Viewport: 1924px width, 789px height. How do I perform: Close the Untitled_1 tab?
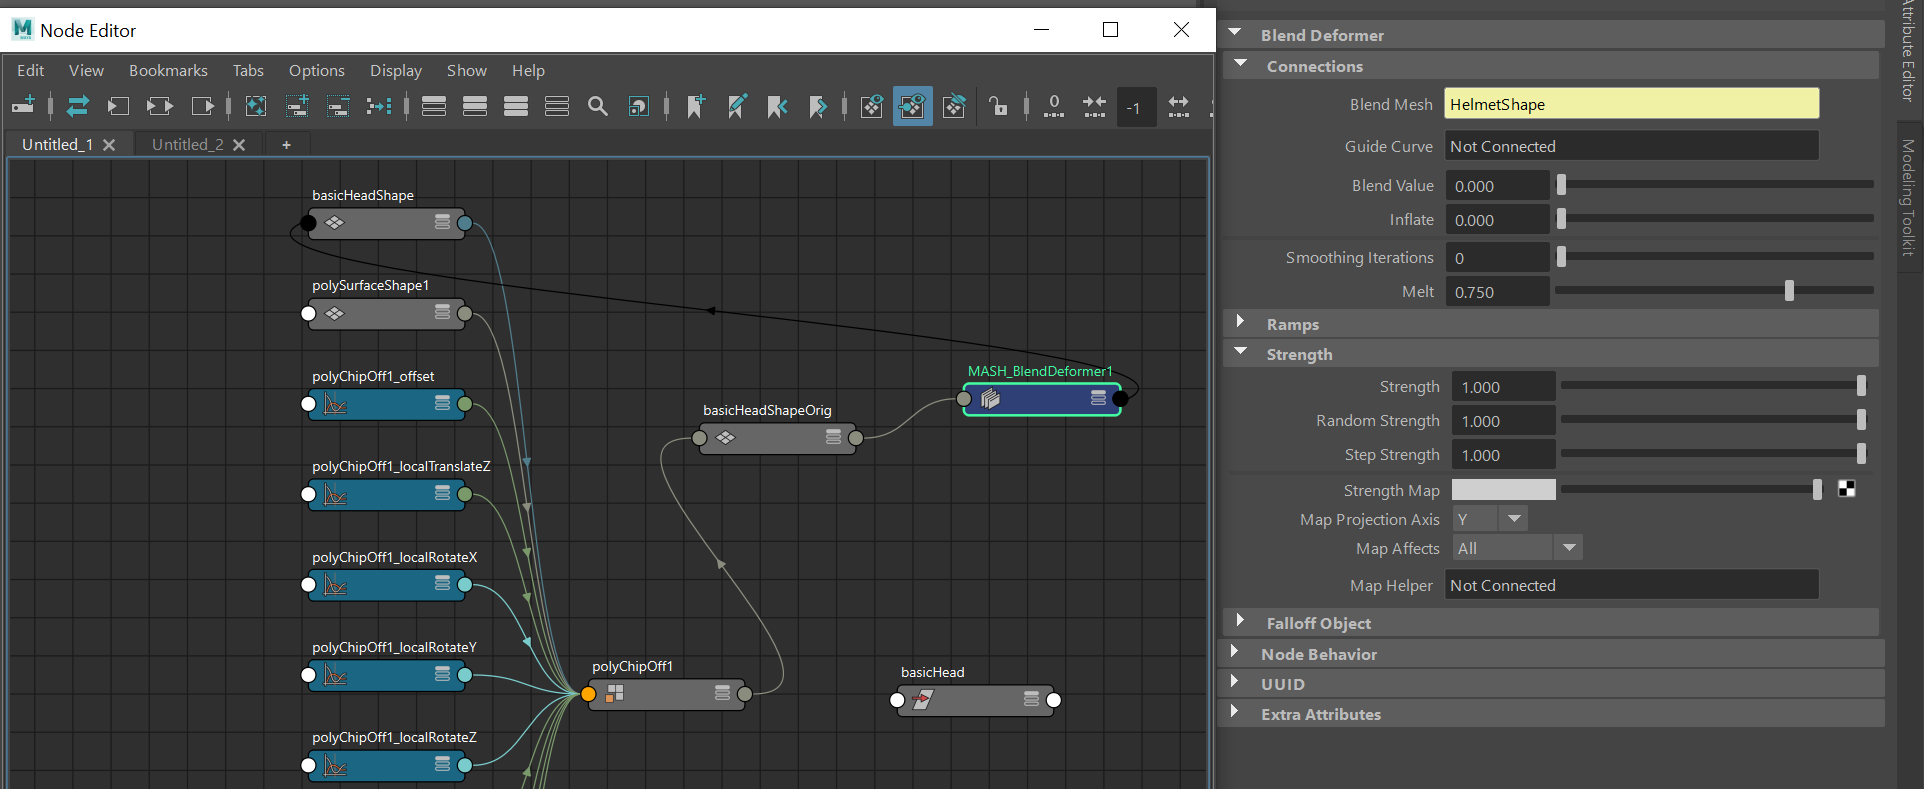pos(109,145)
